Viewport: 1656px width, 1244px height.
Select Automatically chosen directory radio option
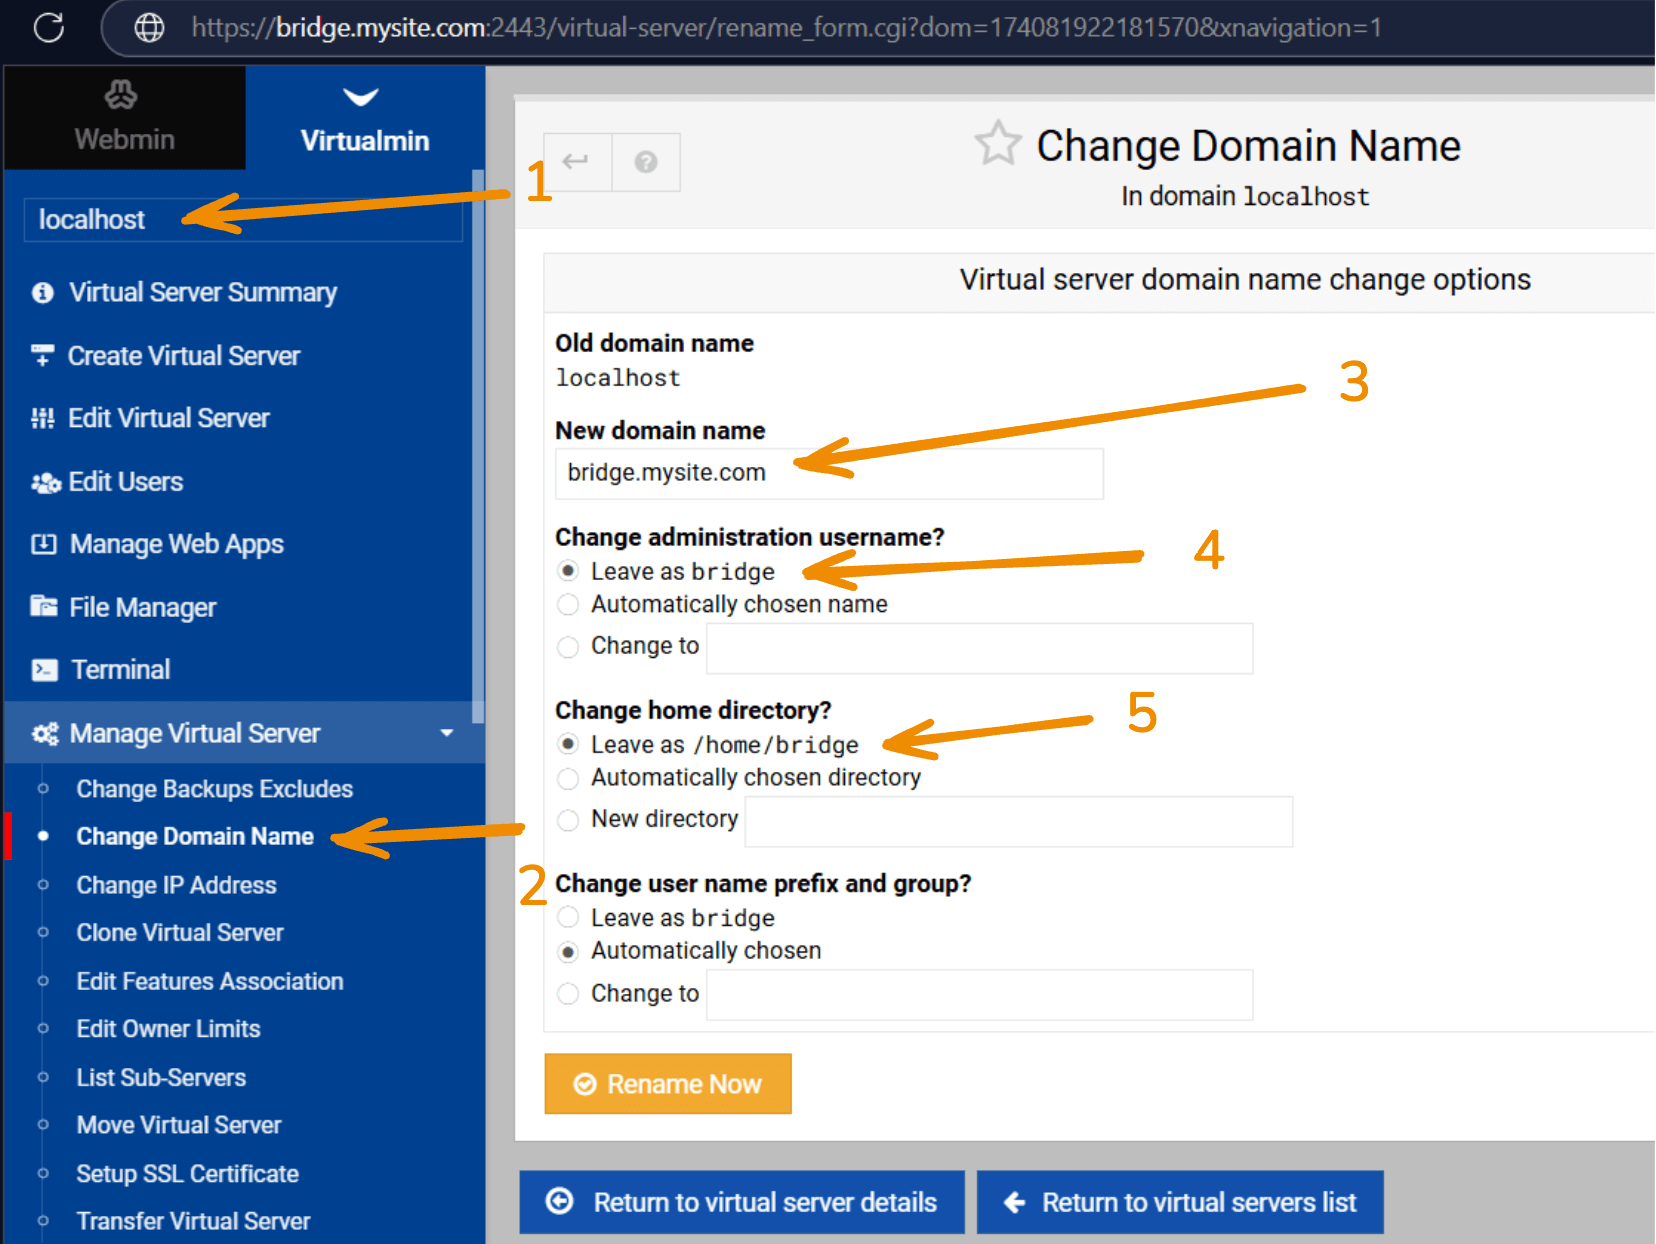tap(568, 778)
